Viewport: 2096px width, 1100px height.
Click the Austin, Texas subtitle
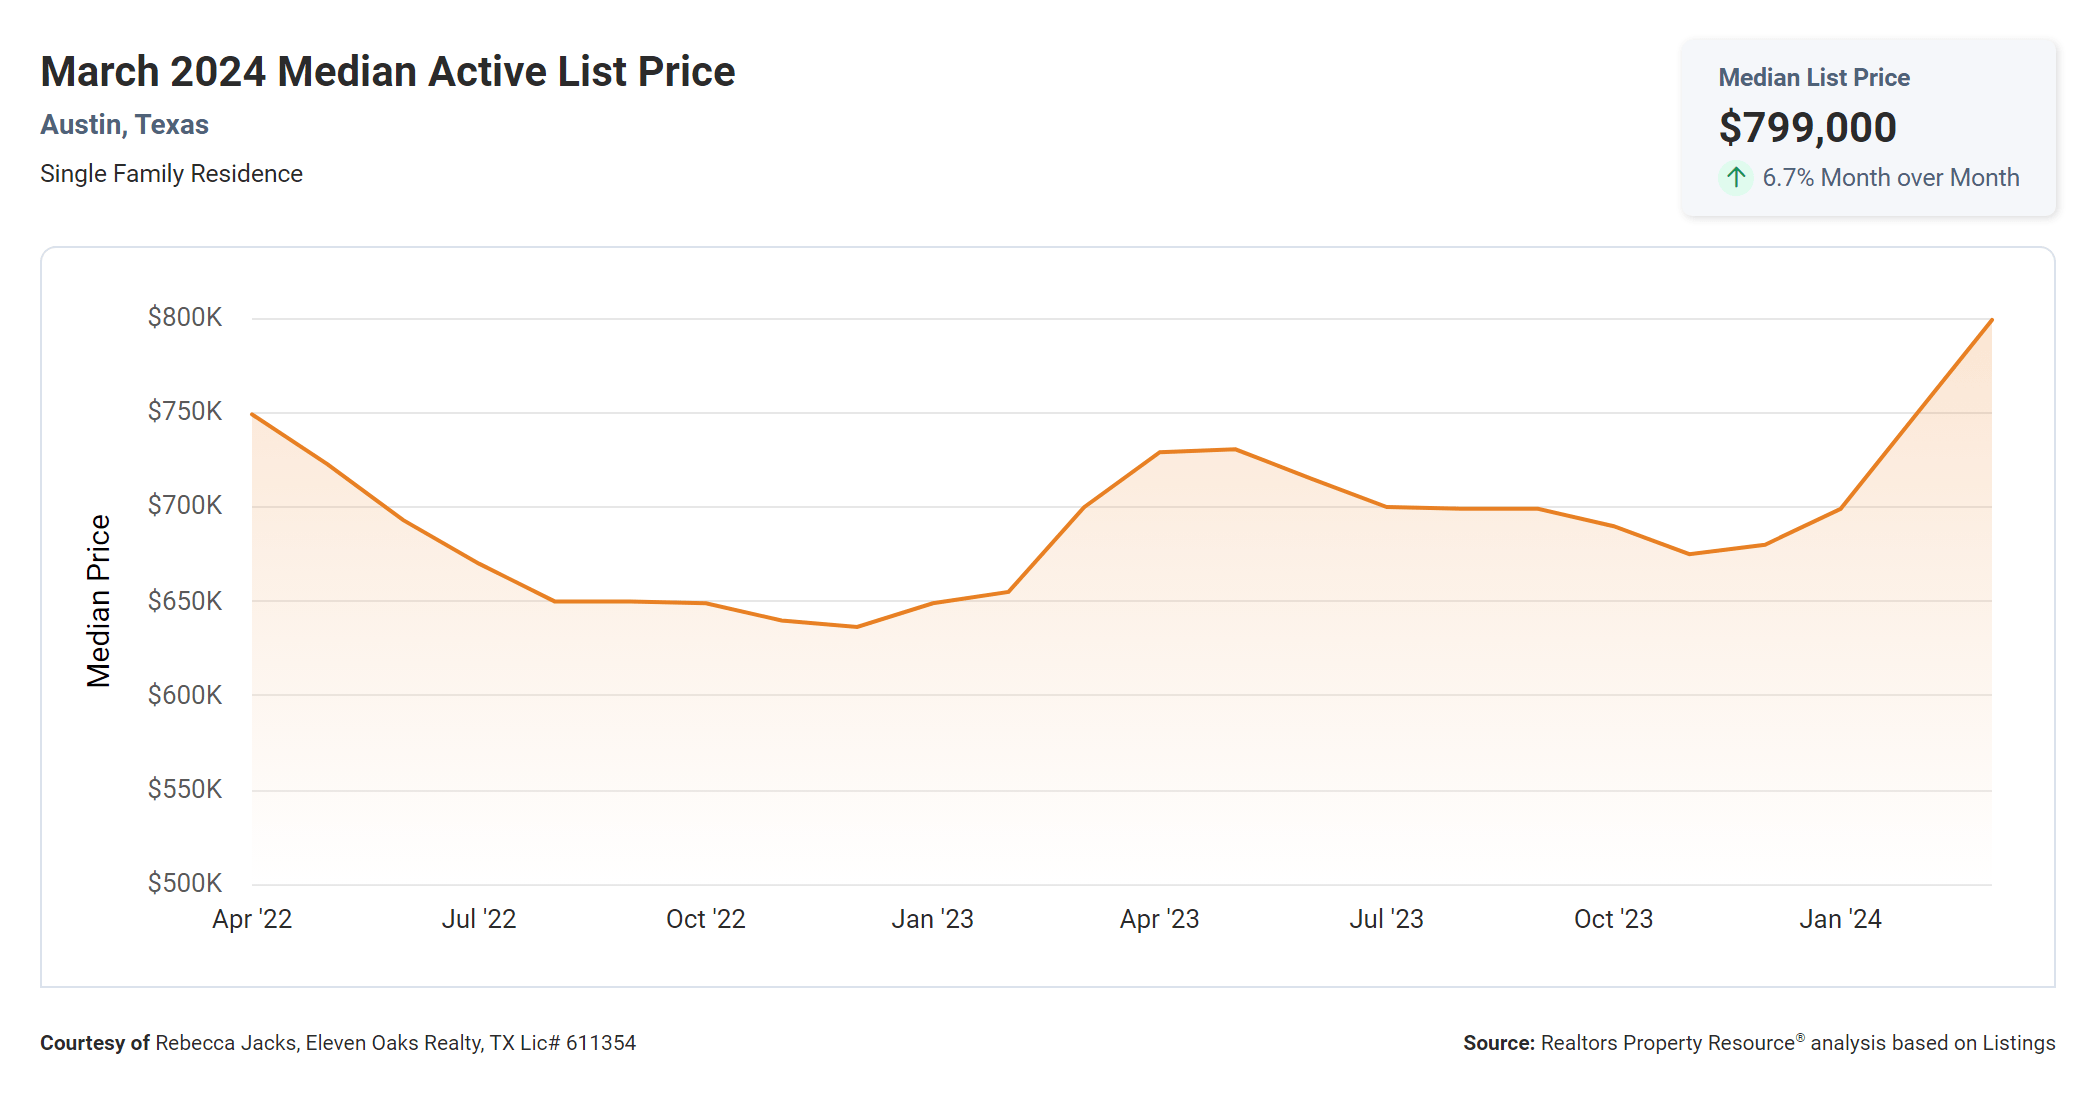[x=124, y=125]
